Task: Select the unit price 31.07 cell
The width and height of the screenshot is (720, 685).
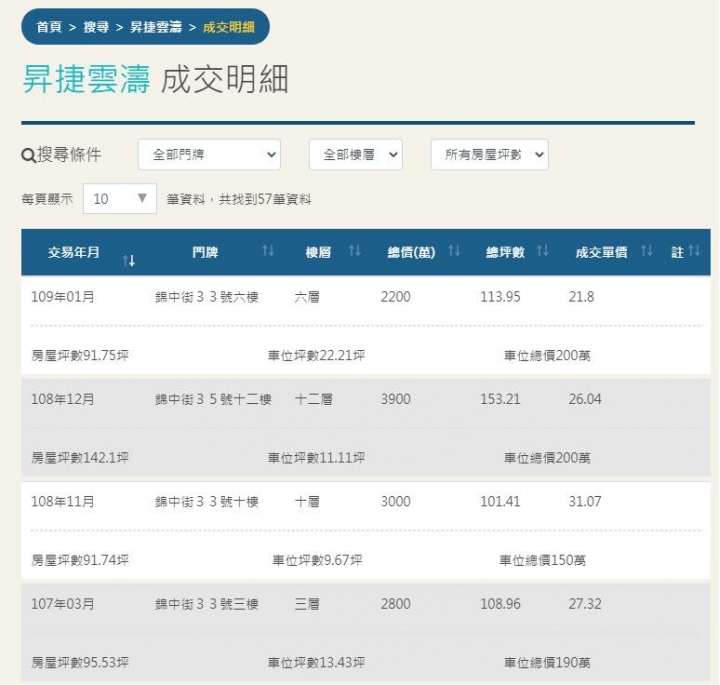Action: click(x=585, y=501)
